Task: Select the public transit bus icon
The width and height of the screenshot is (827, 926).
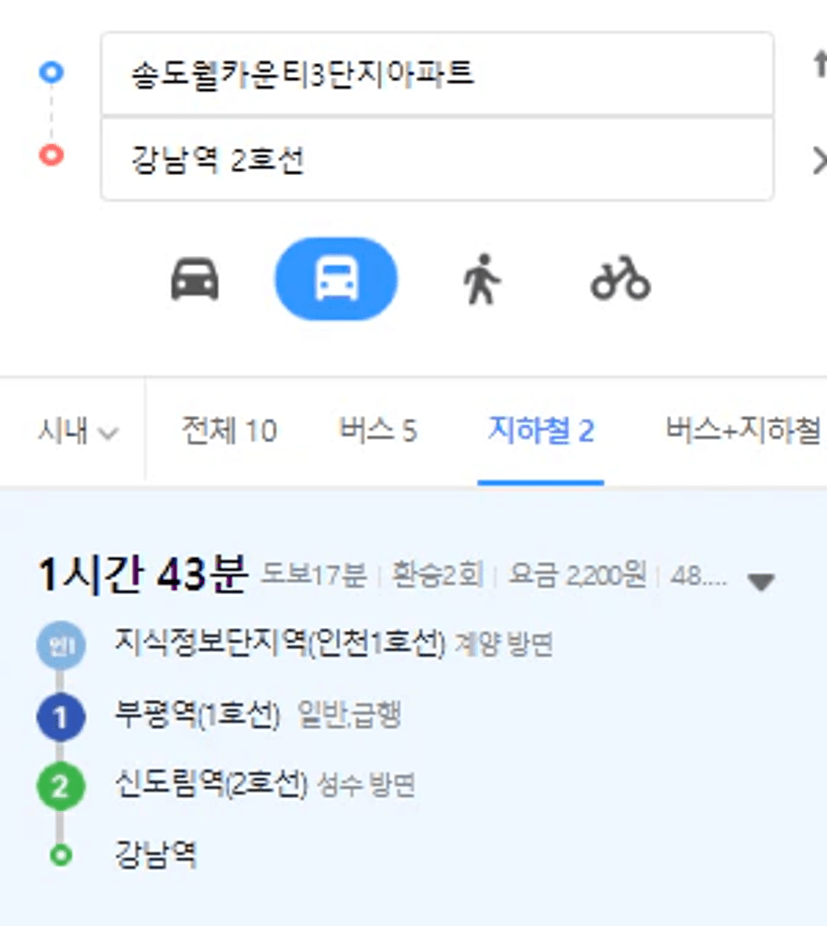Action: [x=336, y=279]
